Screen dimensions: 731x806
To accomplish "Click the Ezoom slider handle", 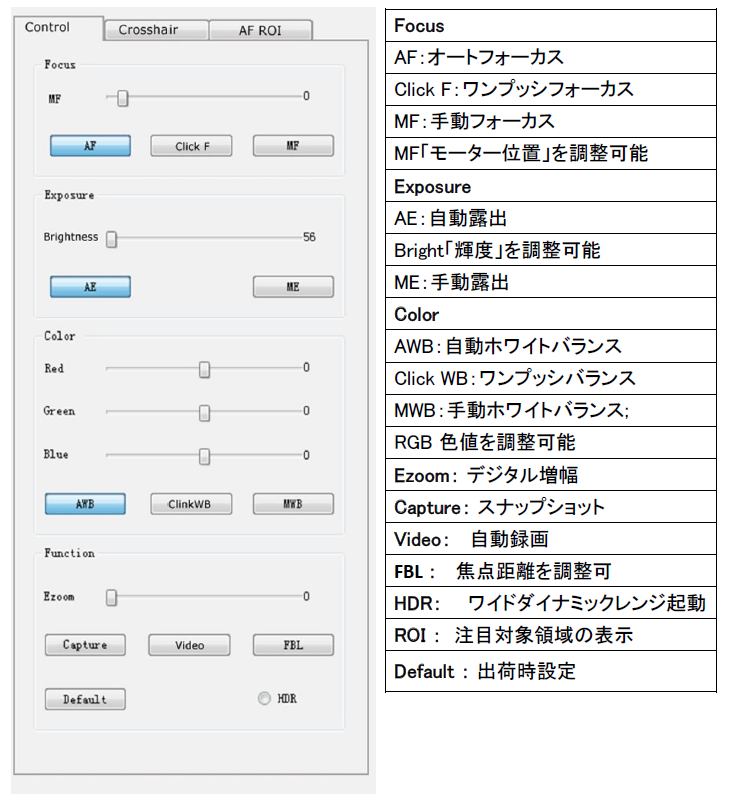I will click(112, 597).
